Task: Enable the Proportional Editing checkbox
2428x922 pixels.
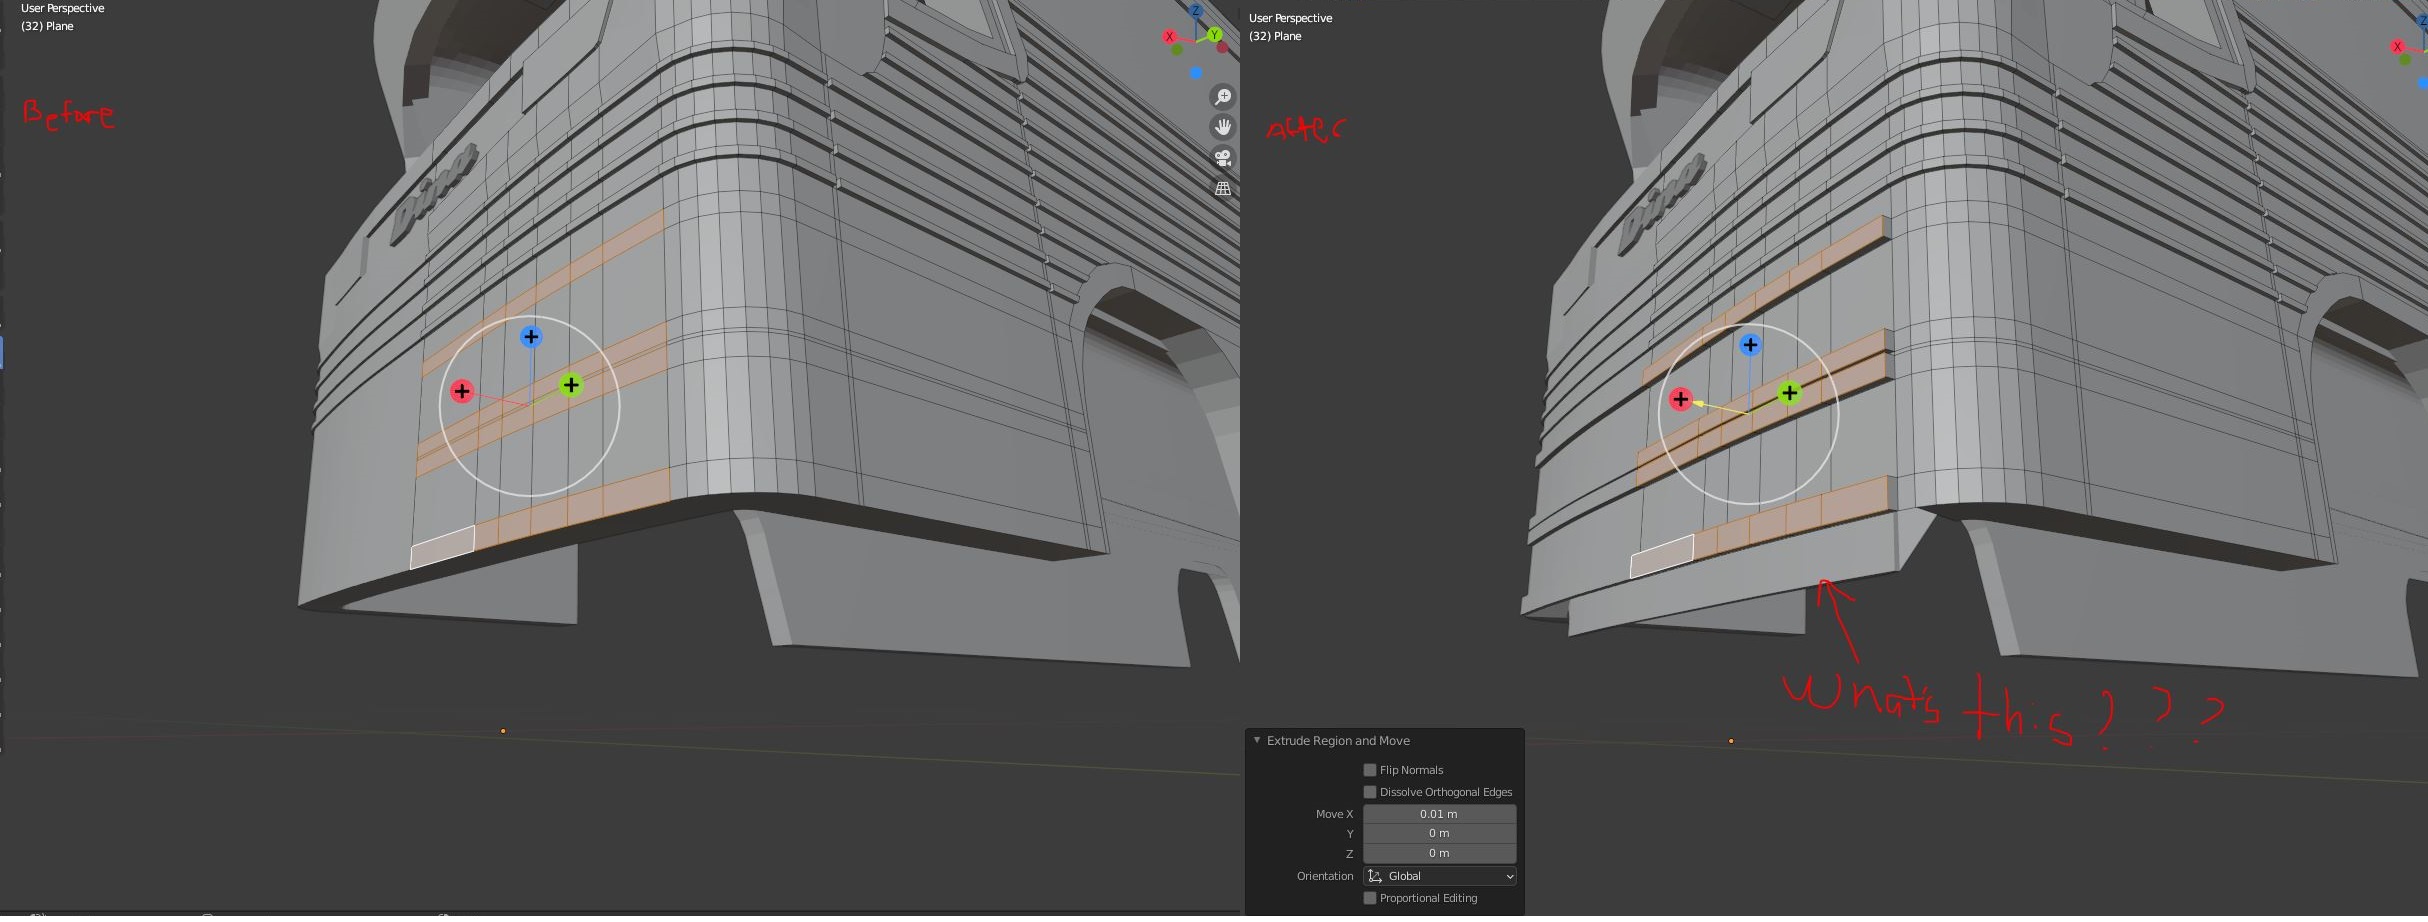Action: pyautogui.click(x=1370, y=898)
